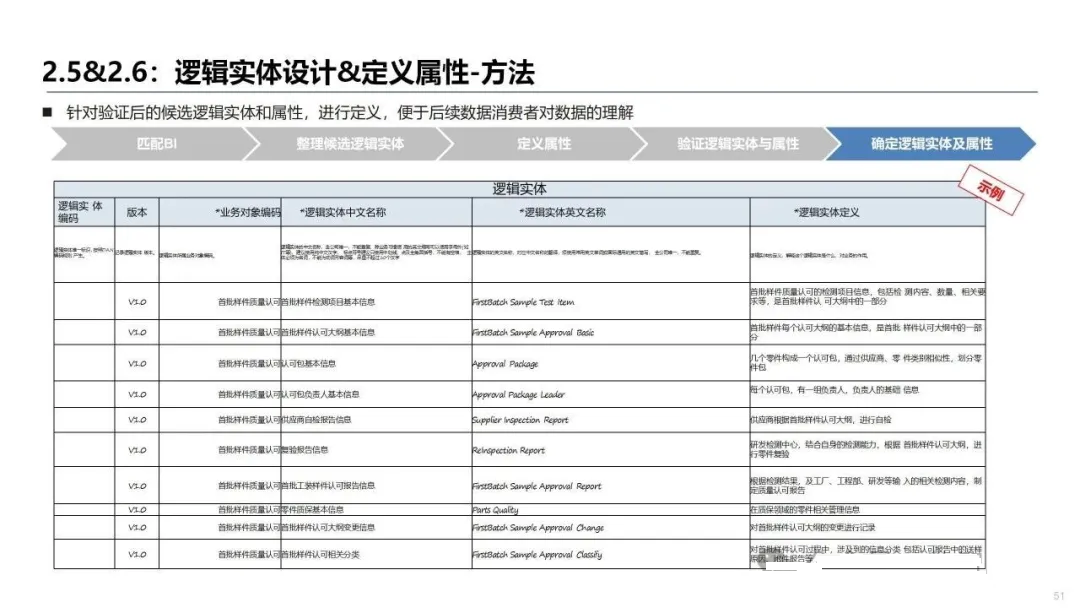The height and width of the screenshot is (608, 1080).
Task: Click the page number 51
Action: tap(1060, 593)
